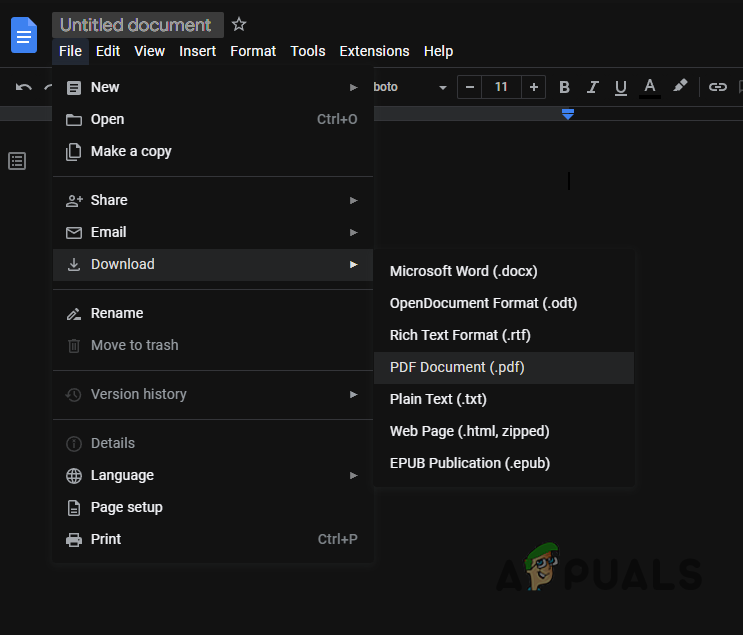The height and width of the screenshot is (635, 743).
Task: Expand the Share submenu arrow
Action: click(353, 200)
